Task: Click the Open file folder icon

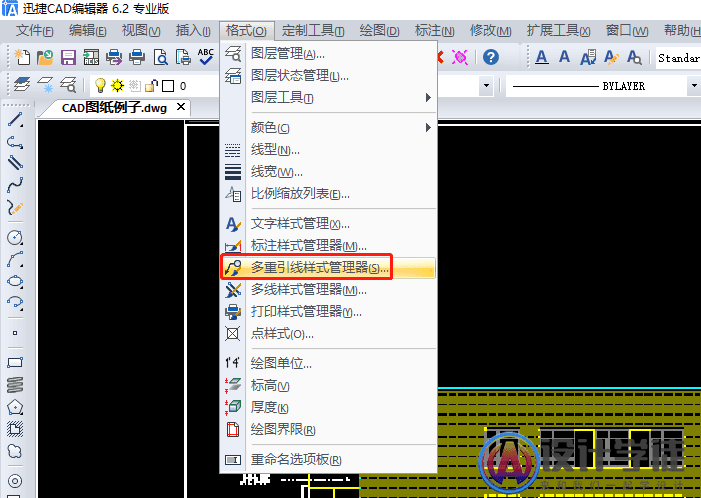Action: (45, 57)
